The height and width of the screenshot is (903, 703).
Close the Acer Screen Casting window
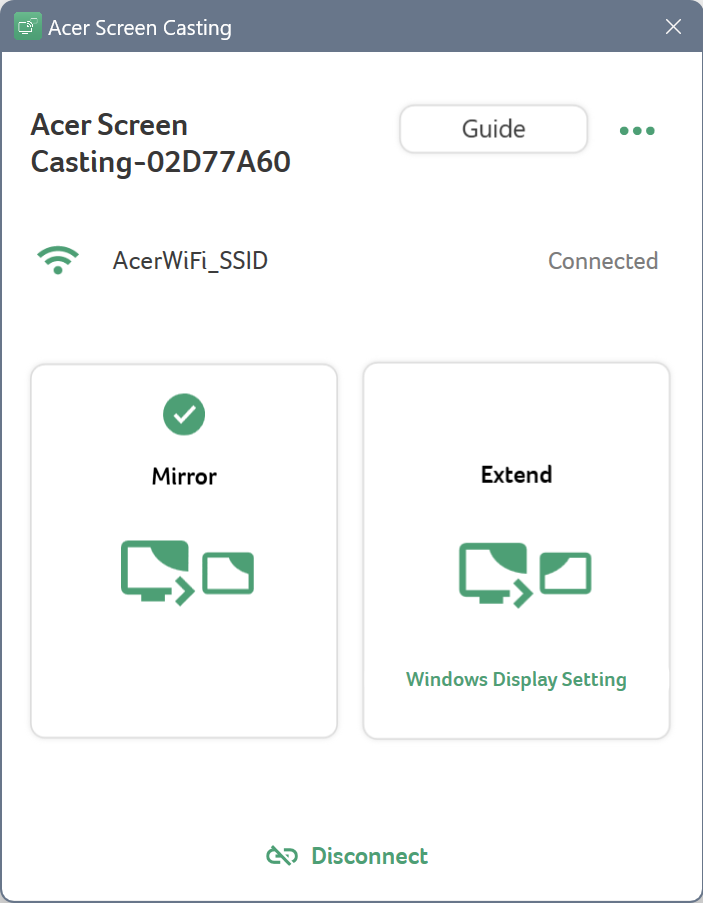673,26
